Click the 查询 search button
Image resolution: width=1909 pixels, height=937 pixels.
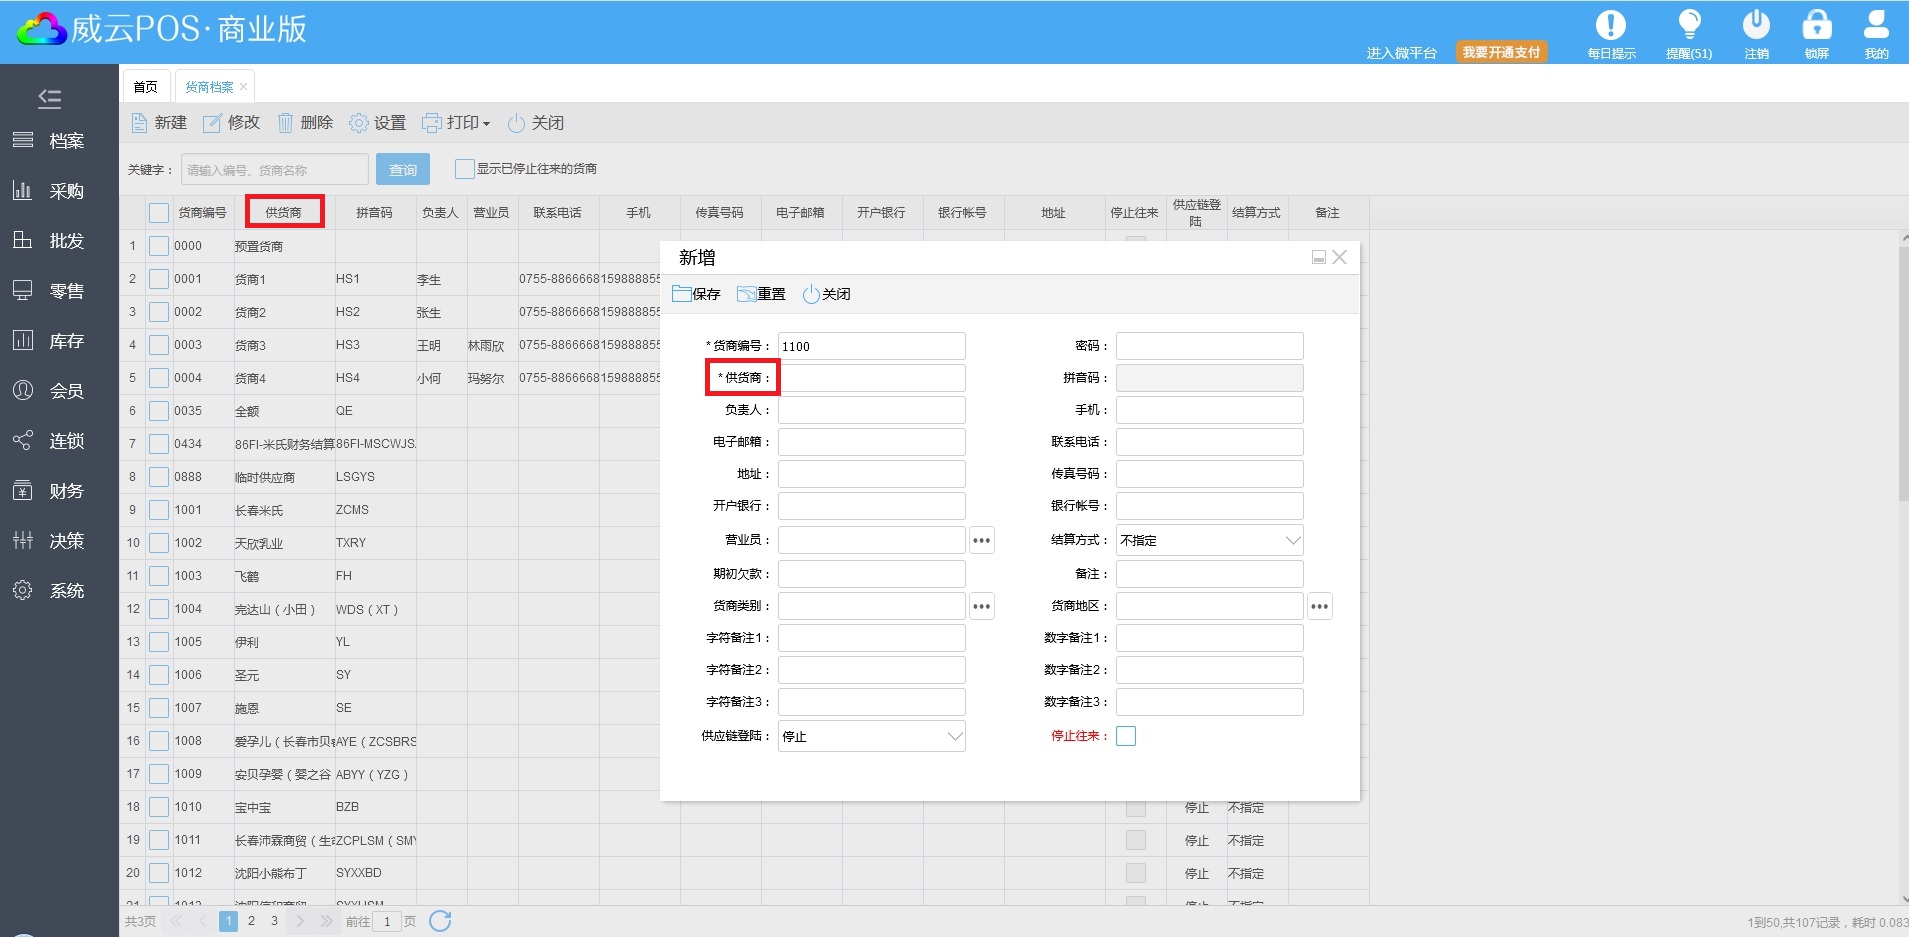pos(403,170)
